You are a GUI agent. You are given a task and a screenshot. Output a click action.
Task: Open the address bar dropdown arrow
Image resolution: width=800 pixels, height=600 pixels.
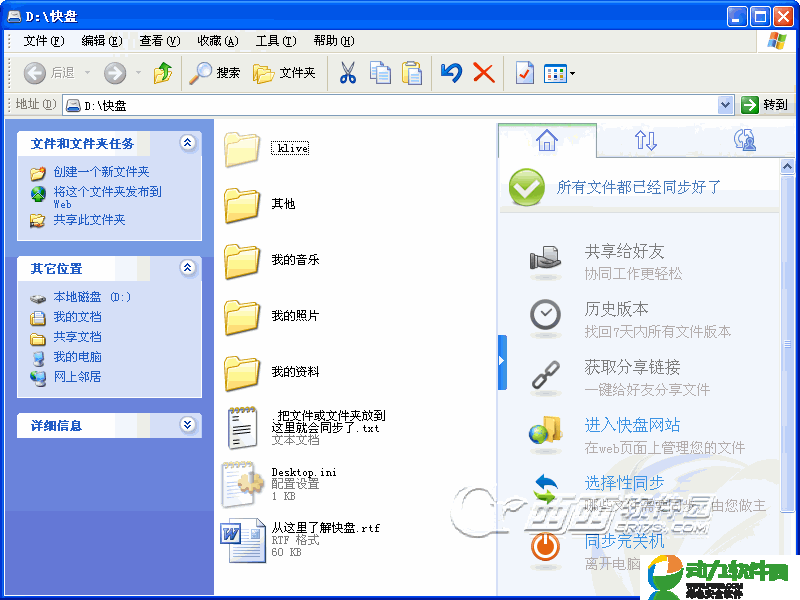pyautogui.click(x=726, y=104)
